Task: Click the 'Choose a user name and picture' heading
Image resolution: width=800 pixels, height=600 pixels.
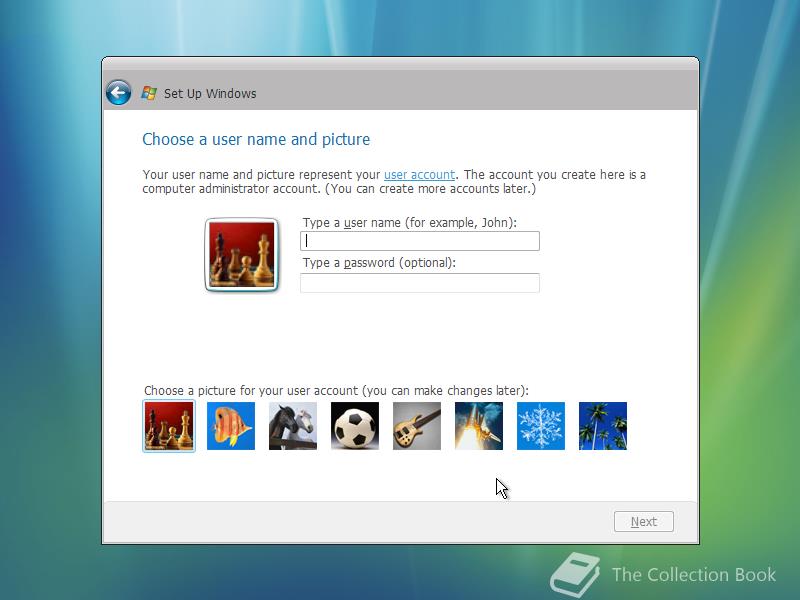Action: tap(256, 139)
